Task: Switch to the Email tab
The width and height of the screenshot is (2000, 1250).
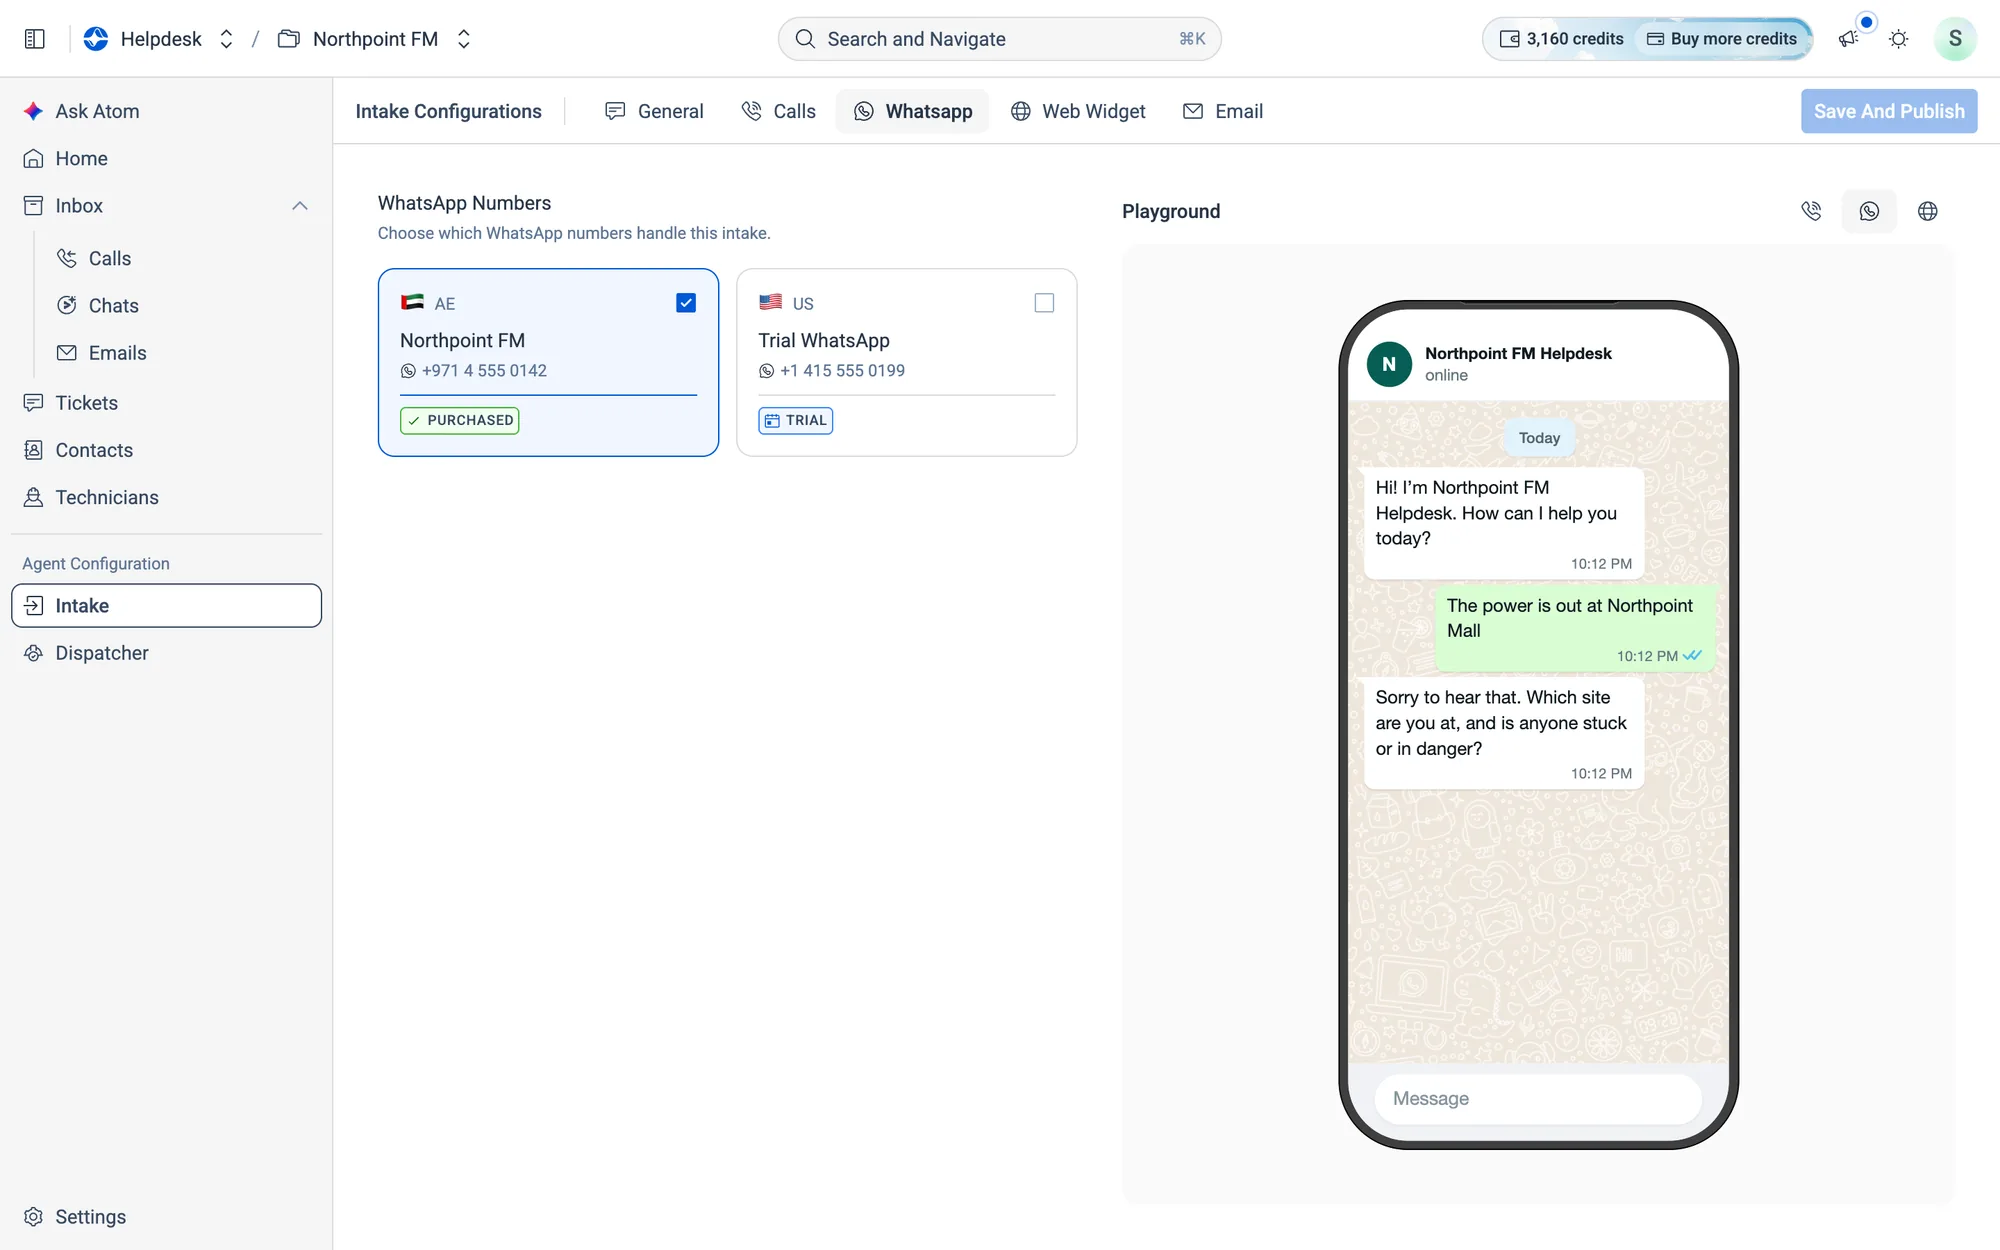Action: [1223, 111]
